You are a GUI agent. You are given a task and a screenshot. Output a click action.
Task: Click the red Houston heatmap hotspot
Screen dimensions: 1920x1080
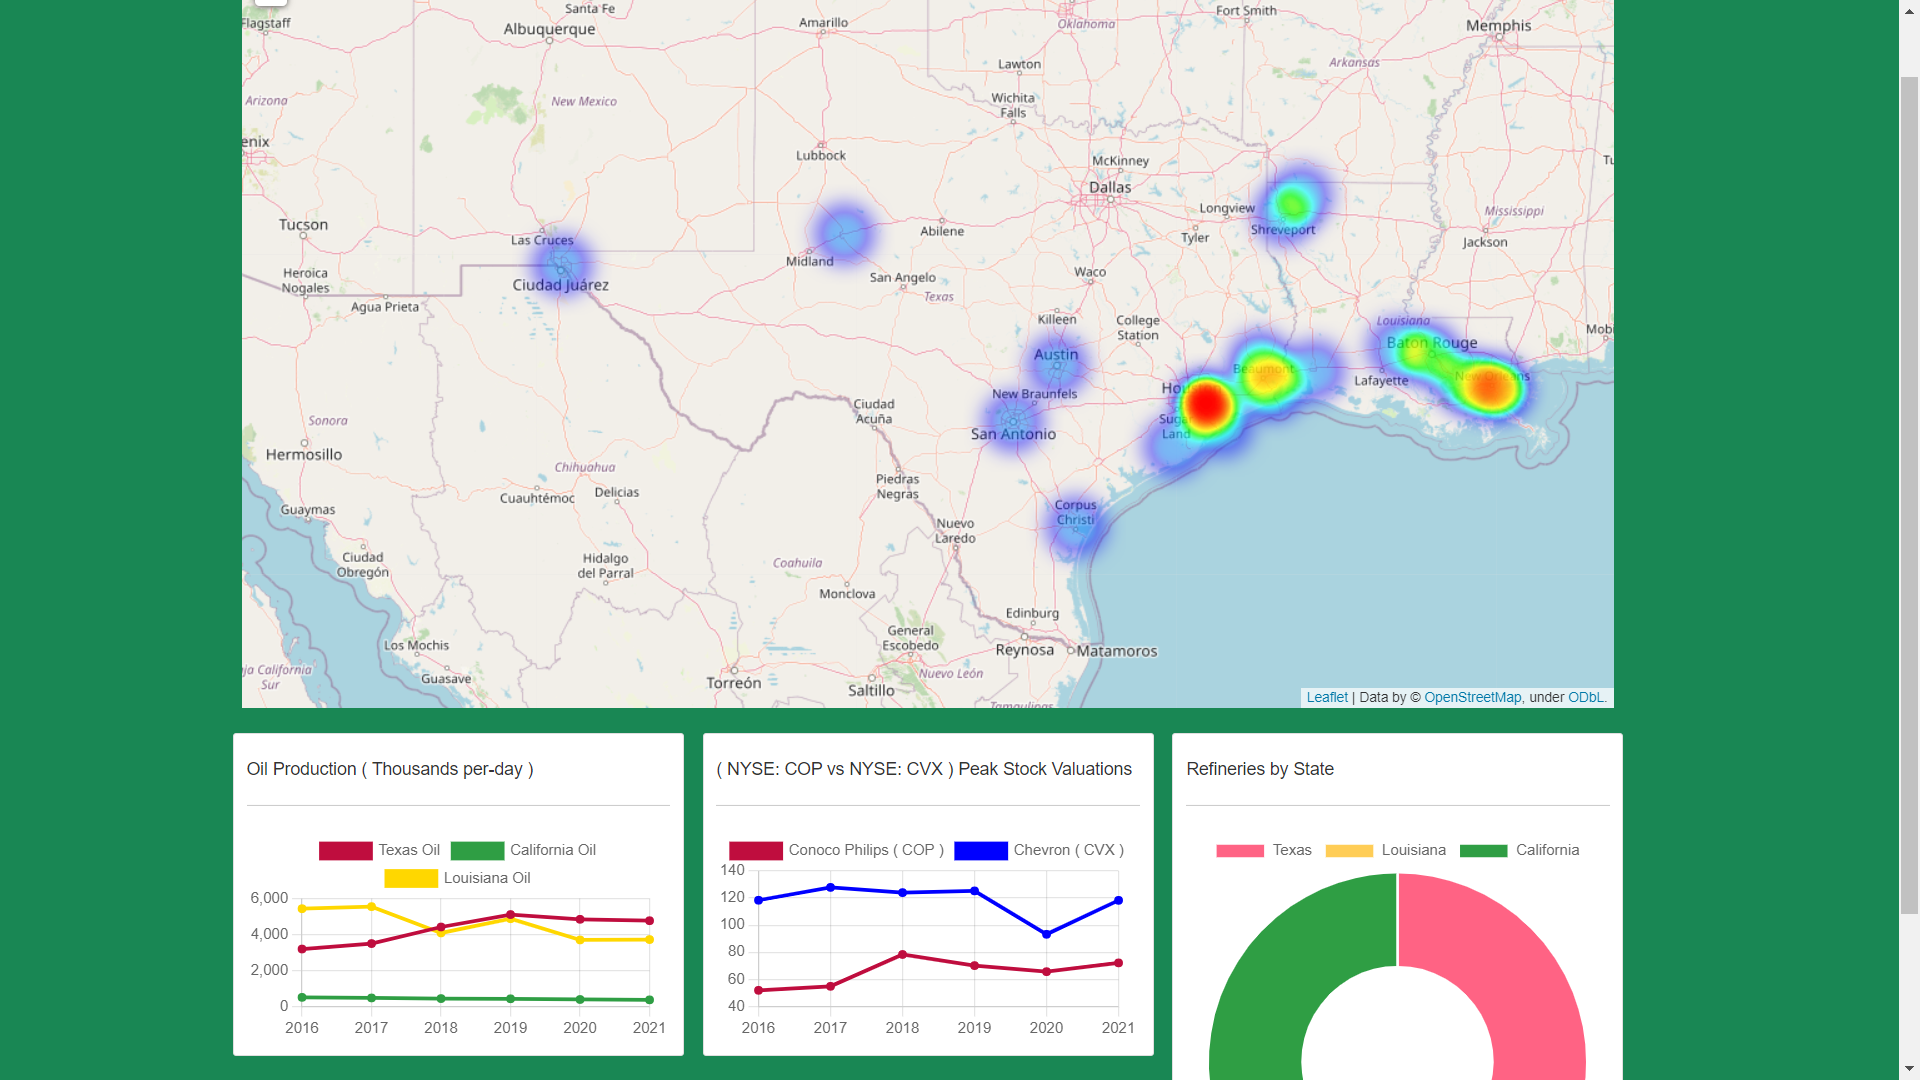(x=1207, y=405)
